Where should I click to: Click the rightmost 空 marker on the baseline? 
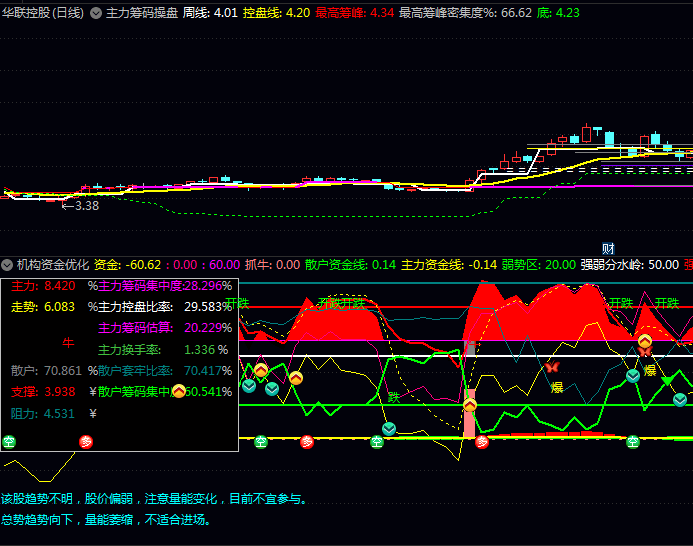tap(633, 442)
